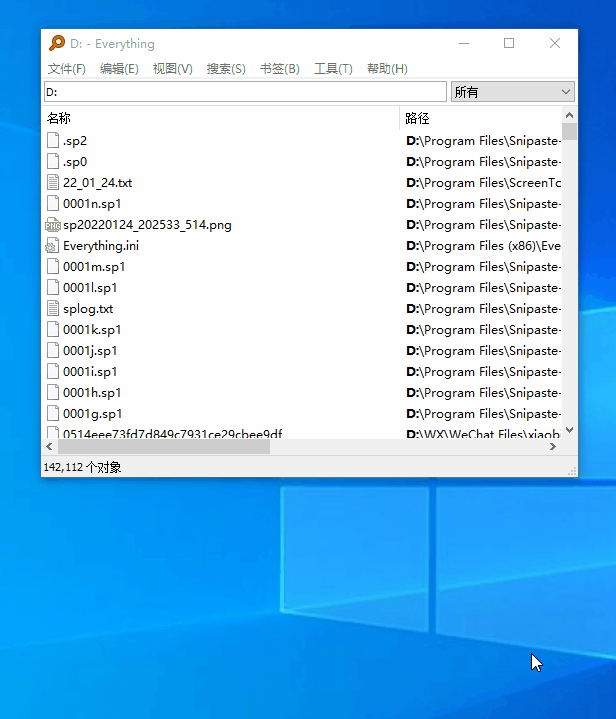Click the file icon beside 0001n.sp1
The width and height of the screenshot is (616, 719).
[53, 204]
